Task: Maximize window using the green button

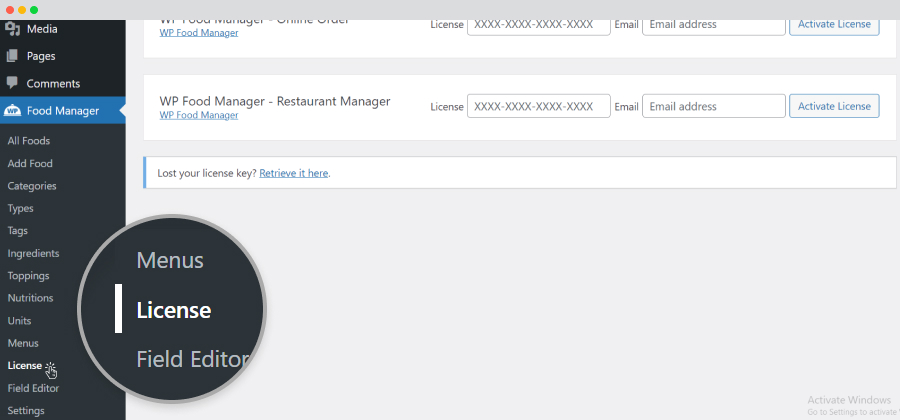Action: click(x=34, y=10)
